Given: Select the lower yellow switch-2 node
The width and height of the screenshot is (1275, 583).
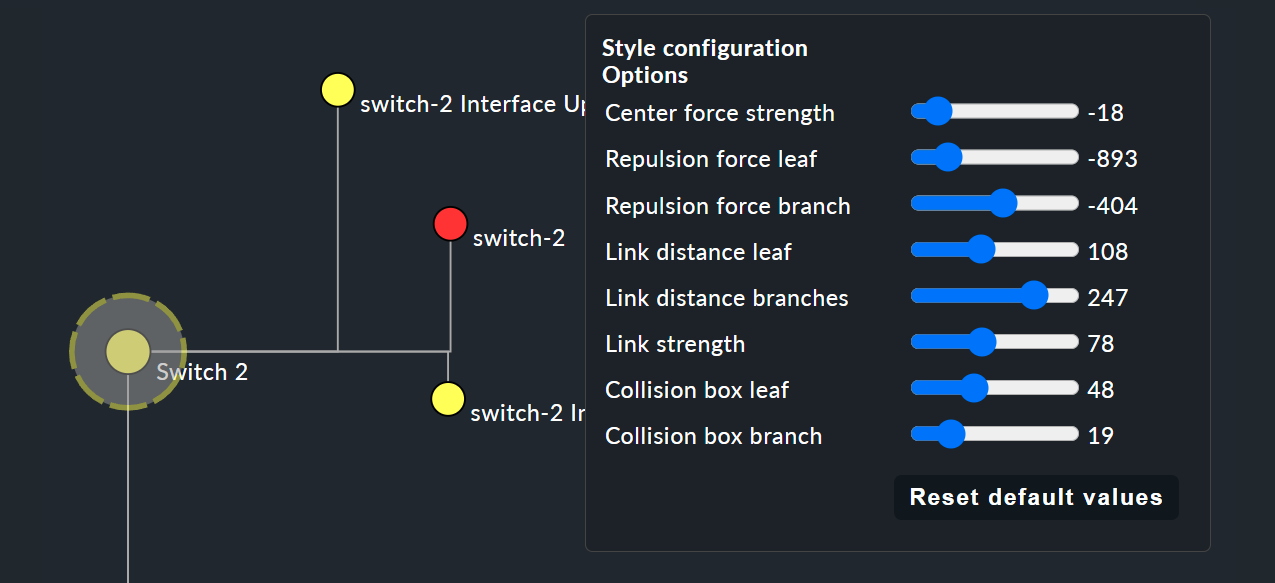Looking at the screenshot, I should tap(448, 399).
